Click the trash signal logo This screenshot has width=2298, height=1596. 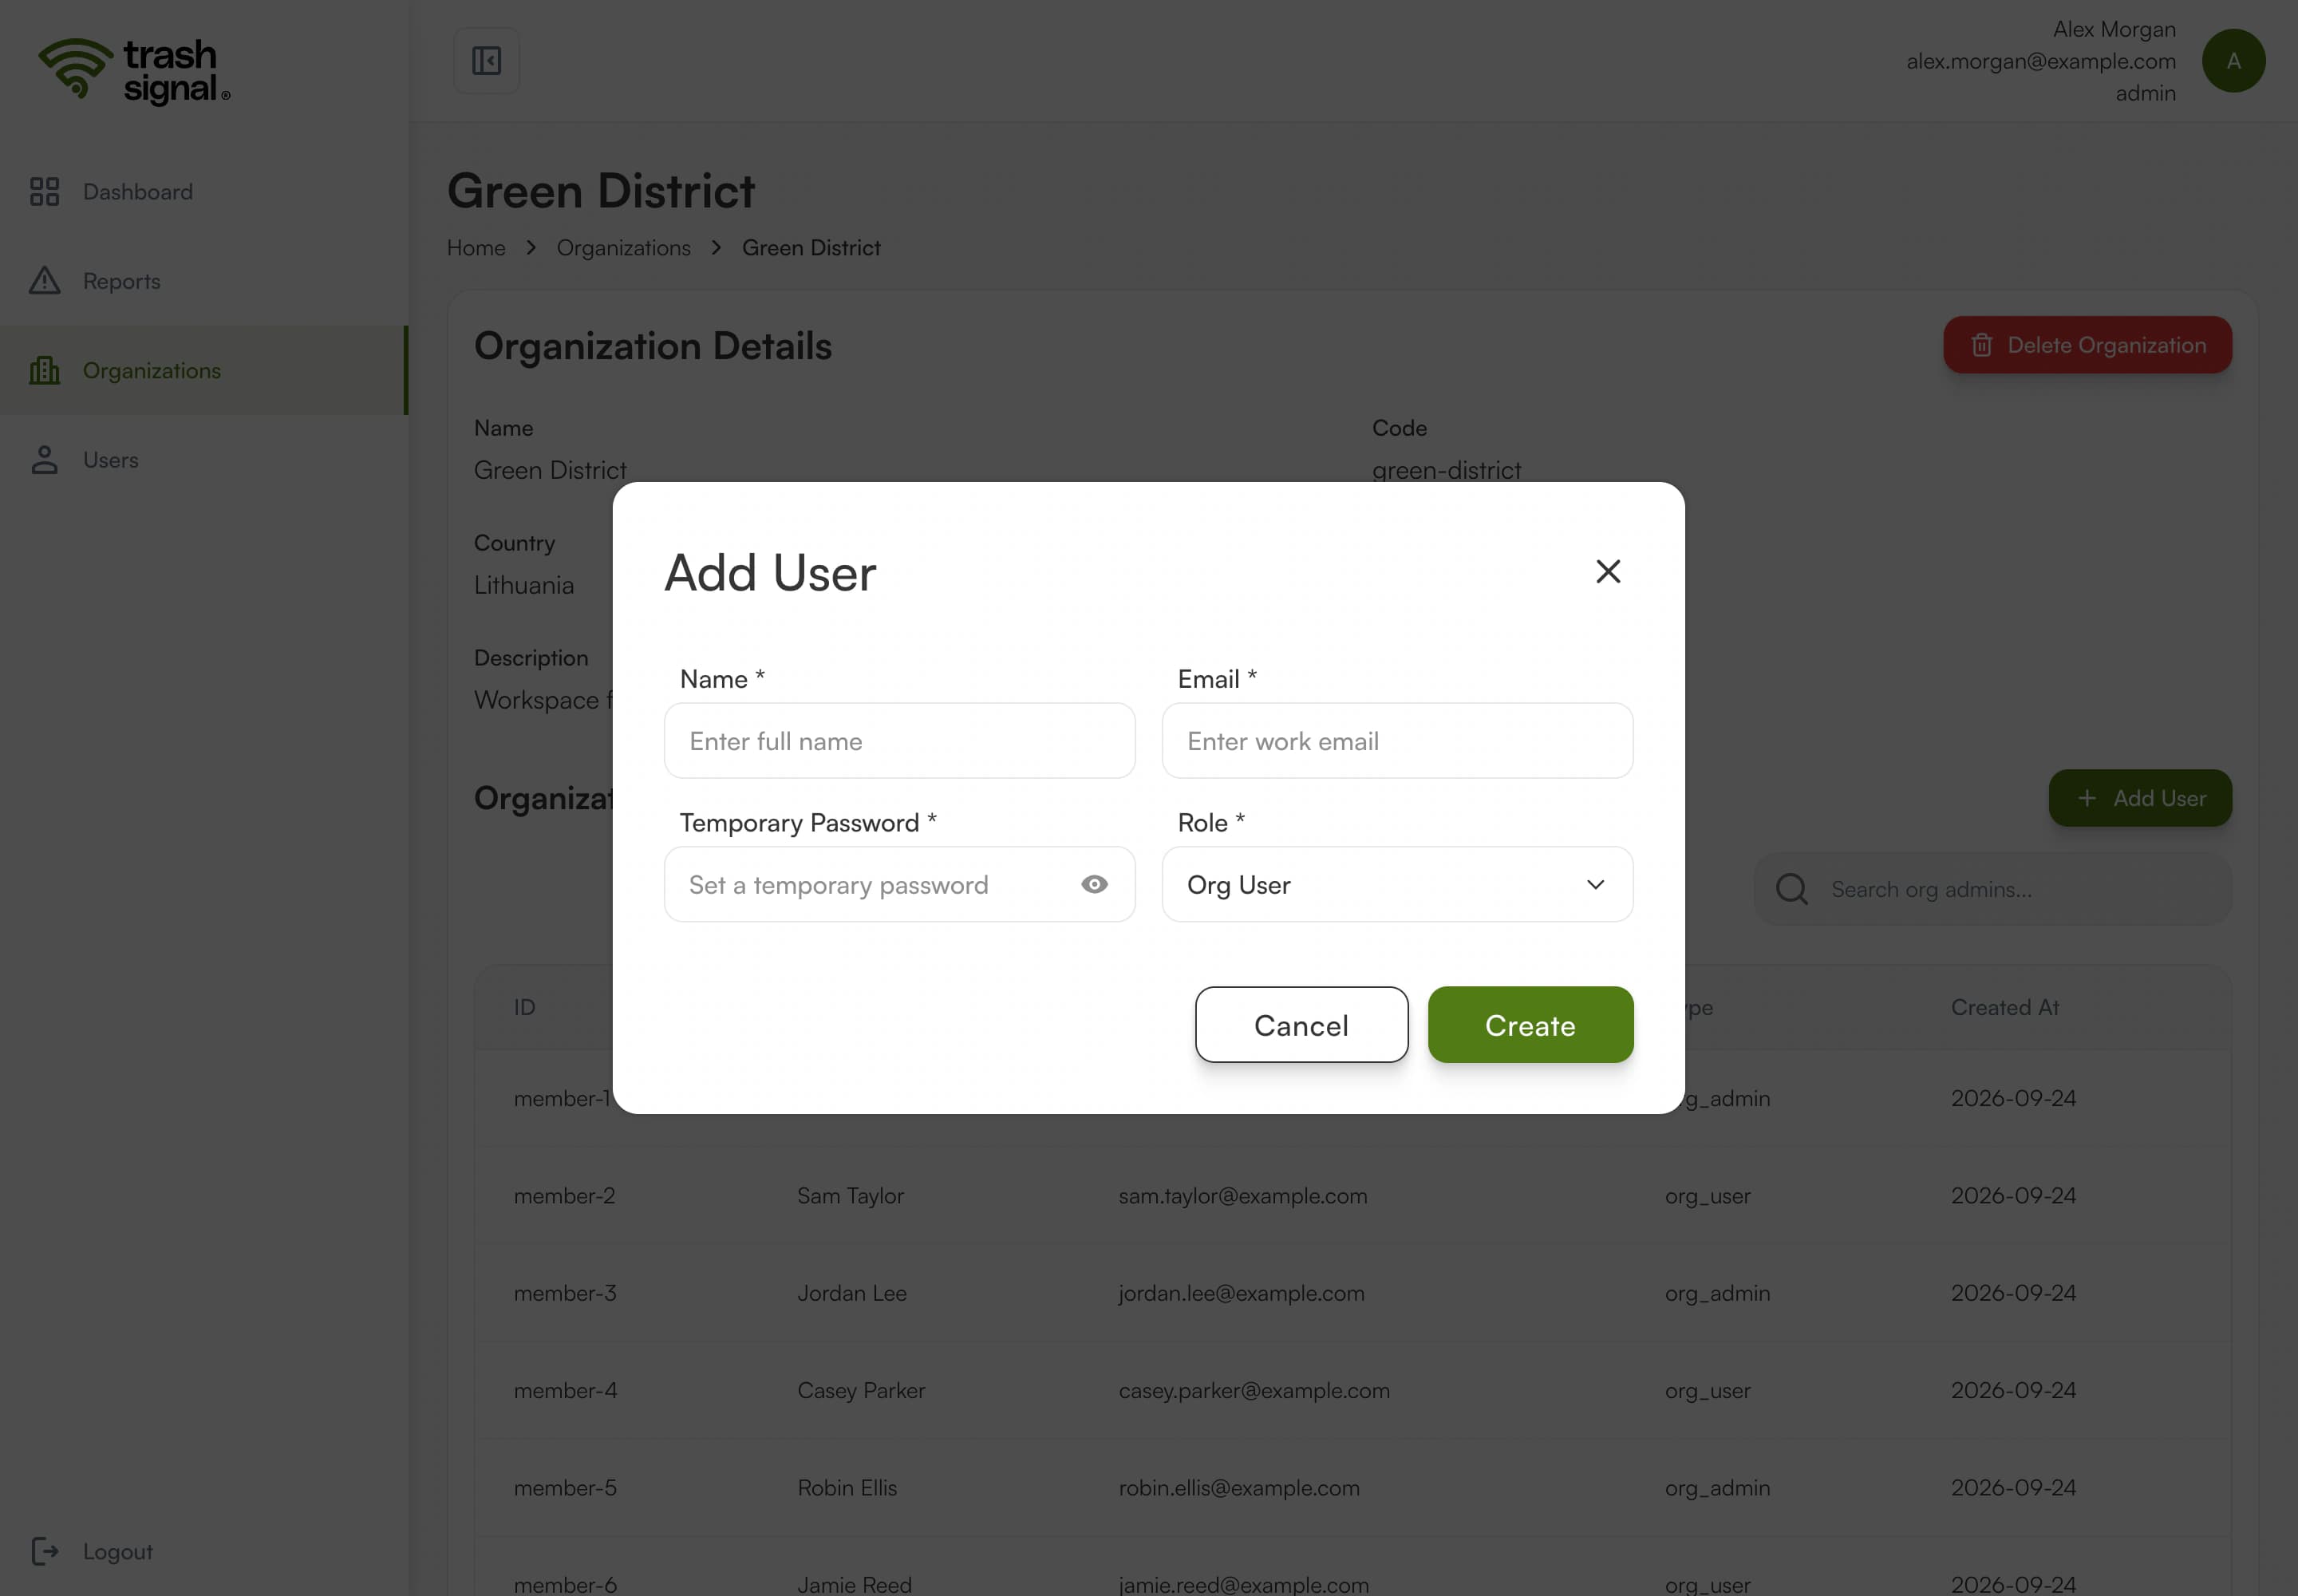coord(135,71)
